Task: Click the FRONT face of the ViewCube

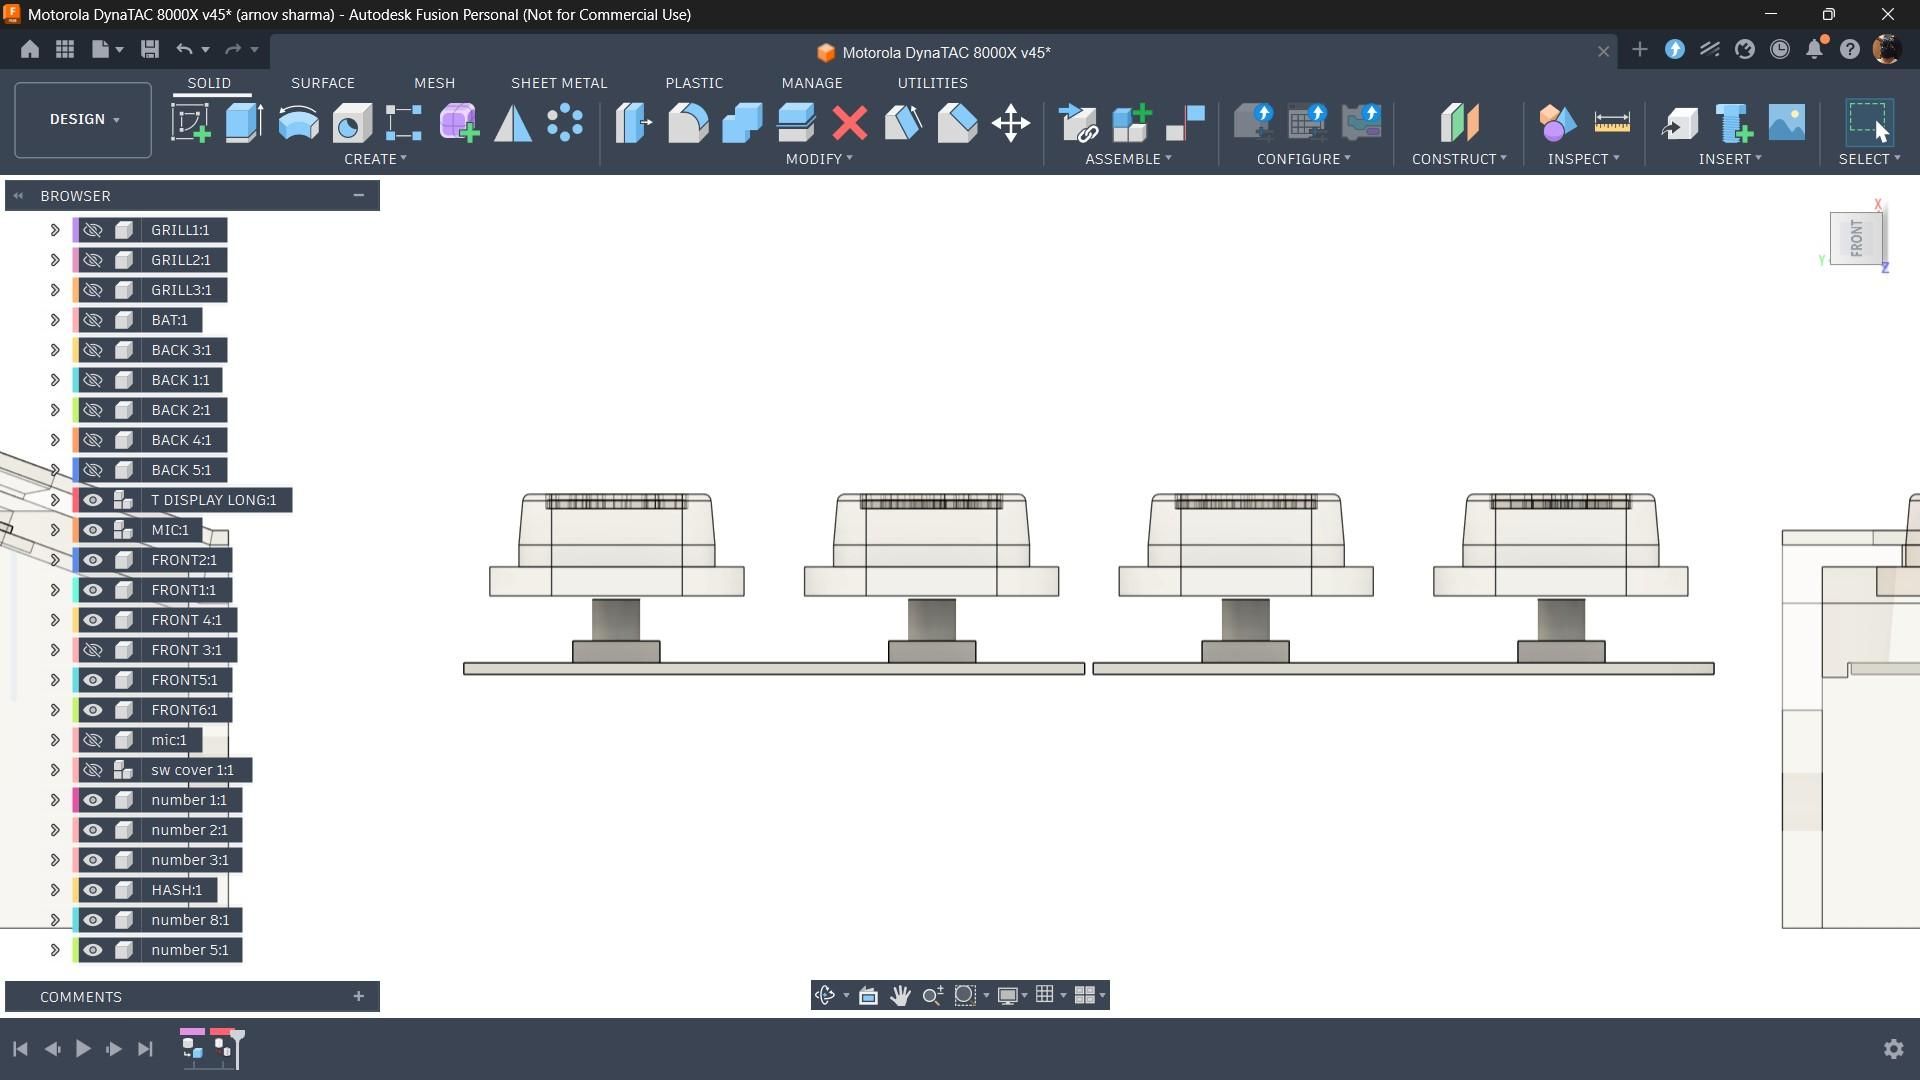Action: click(x=1856, y=238)
